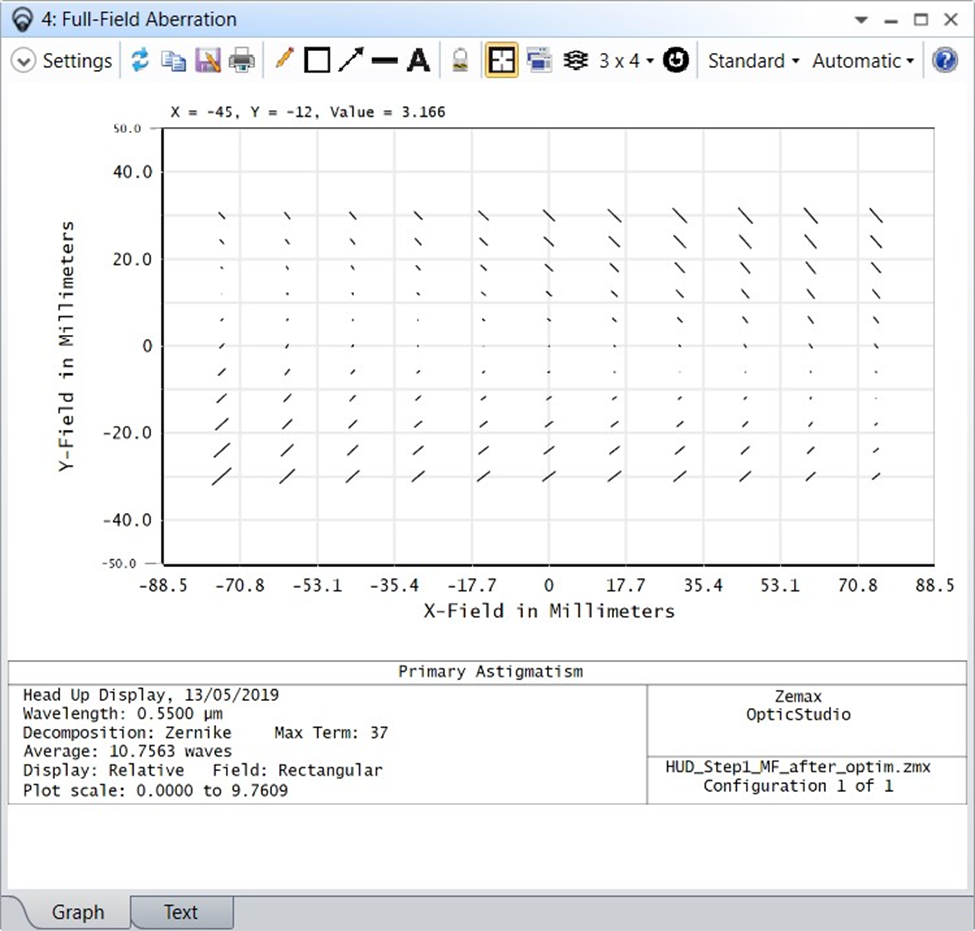Save the graph with the floppy disk icon
The height and width of the screenshot is (931, 975).
click(207, 61)
